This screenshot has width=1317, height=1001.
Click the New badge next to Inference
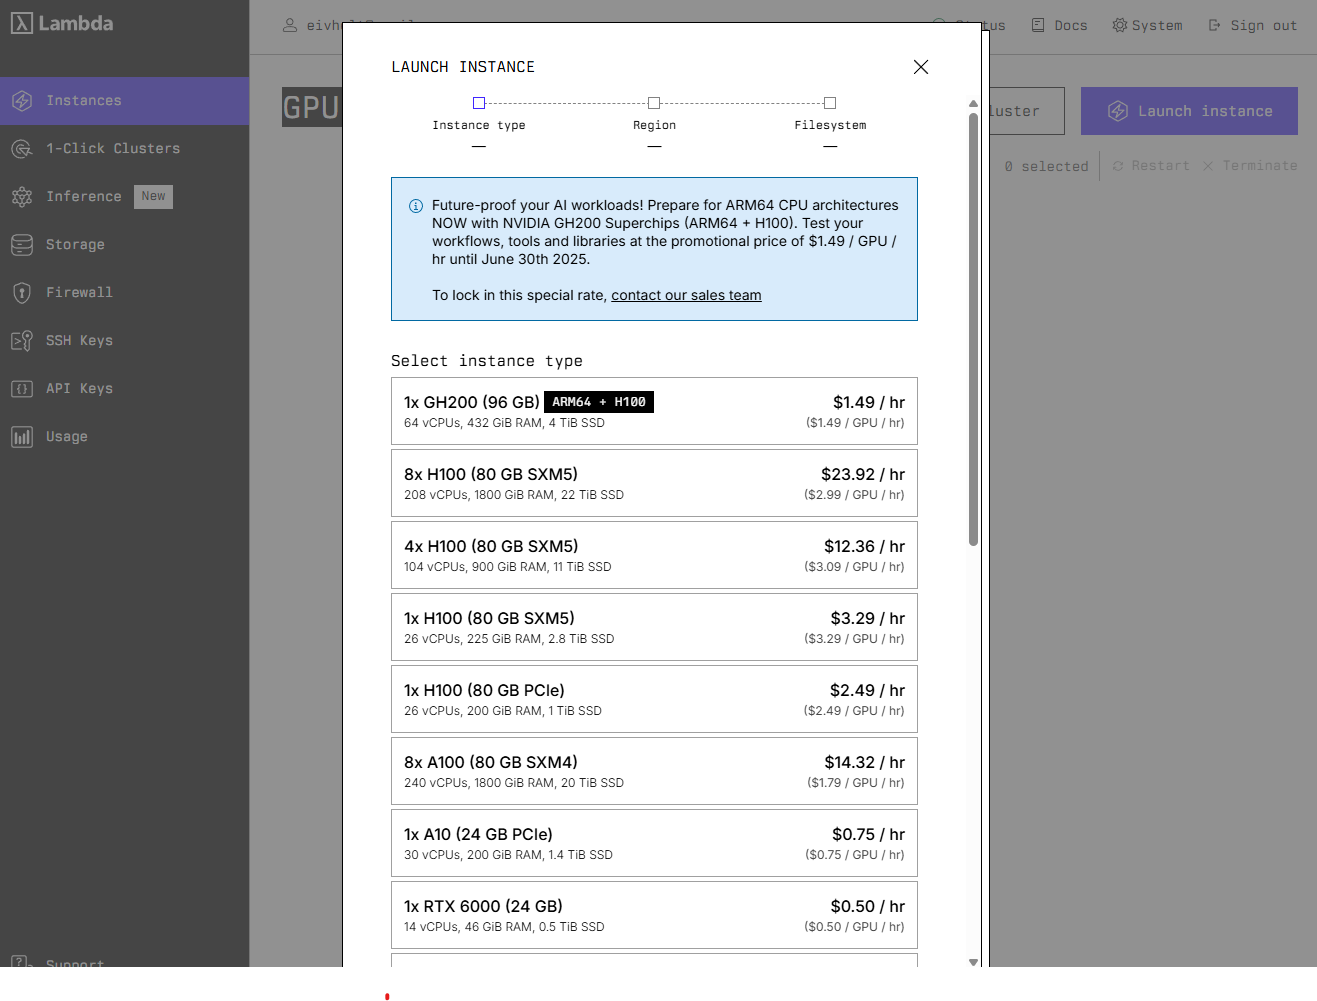click(x=153, y=197)
